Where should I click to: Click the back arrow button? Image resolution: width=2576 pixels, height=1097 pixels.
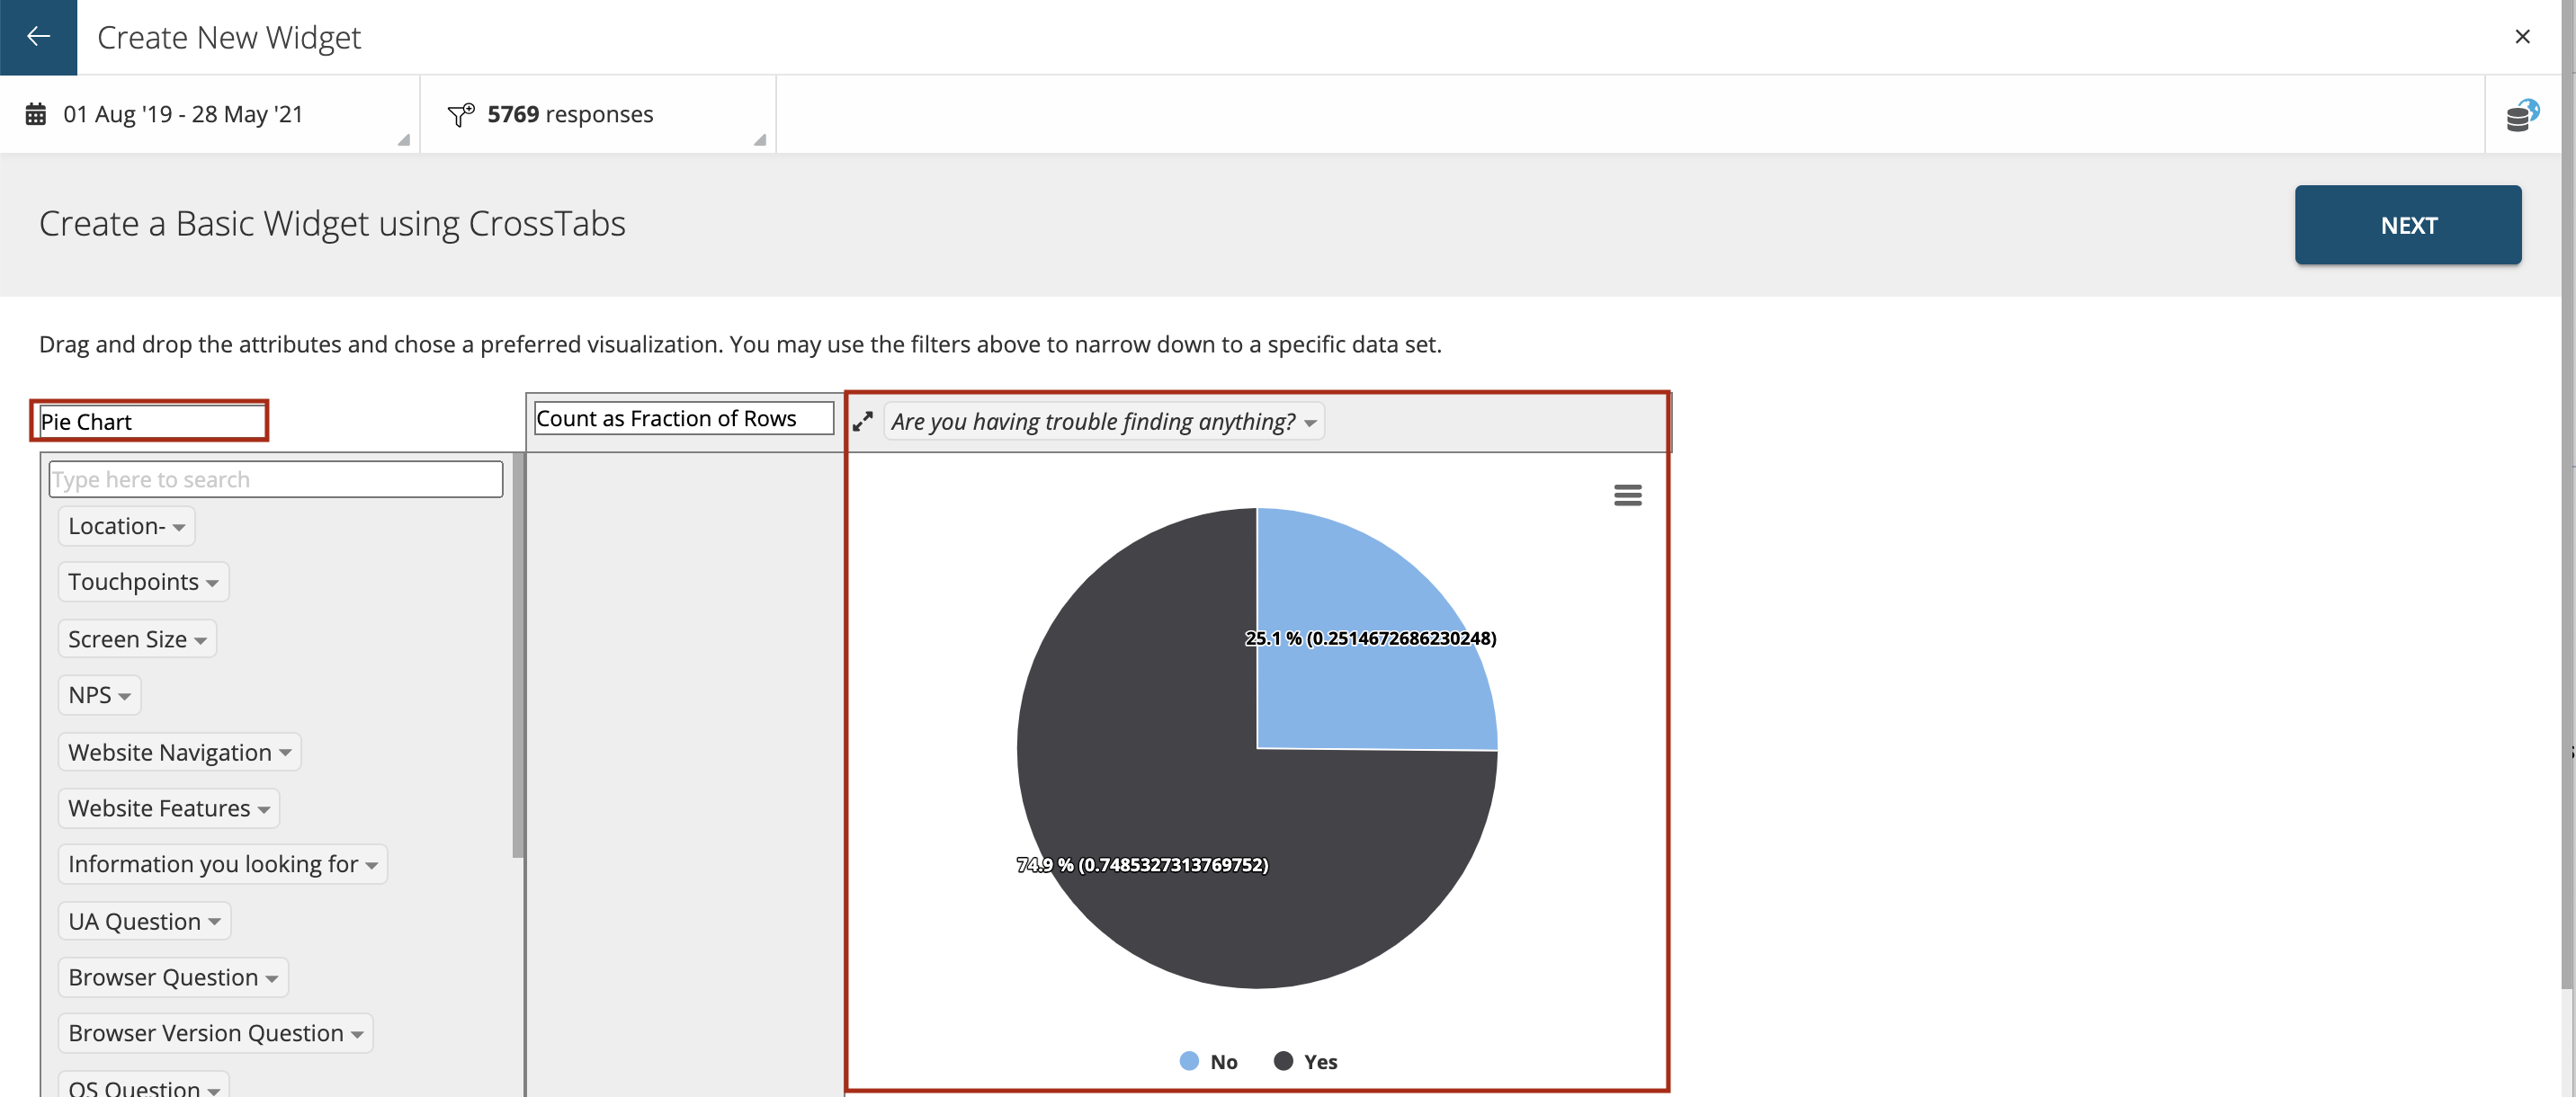[38, 37]
